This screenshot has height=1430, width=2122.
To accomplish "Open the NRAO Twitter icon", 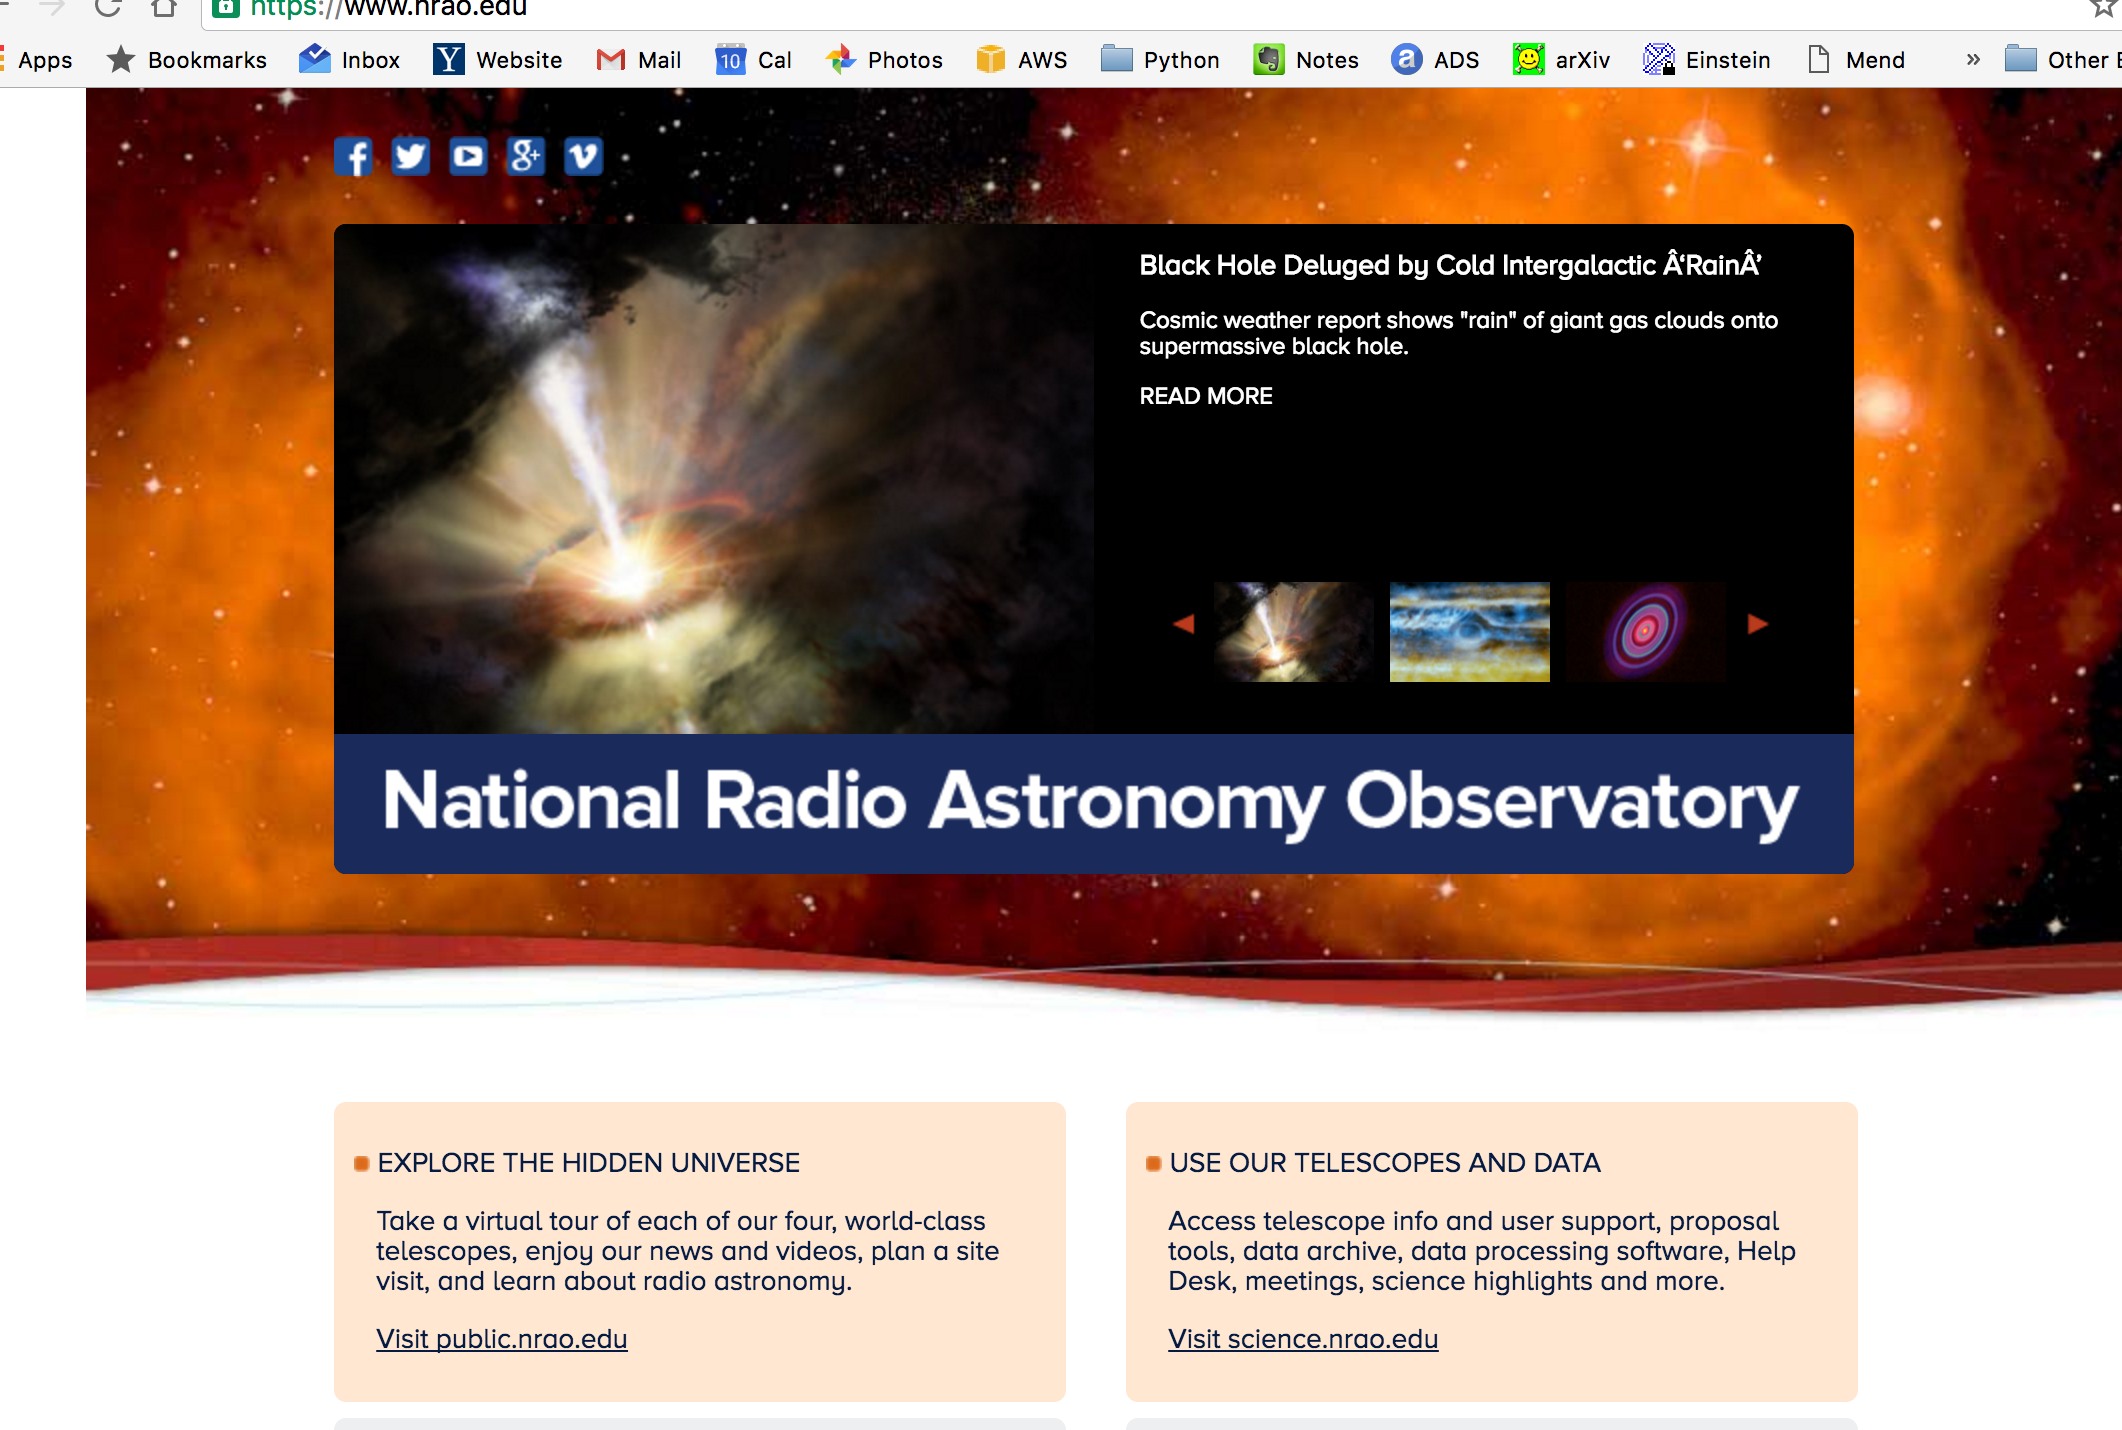I will (x=410, y=156).
